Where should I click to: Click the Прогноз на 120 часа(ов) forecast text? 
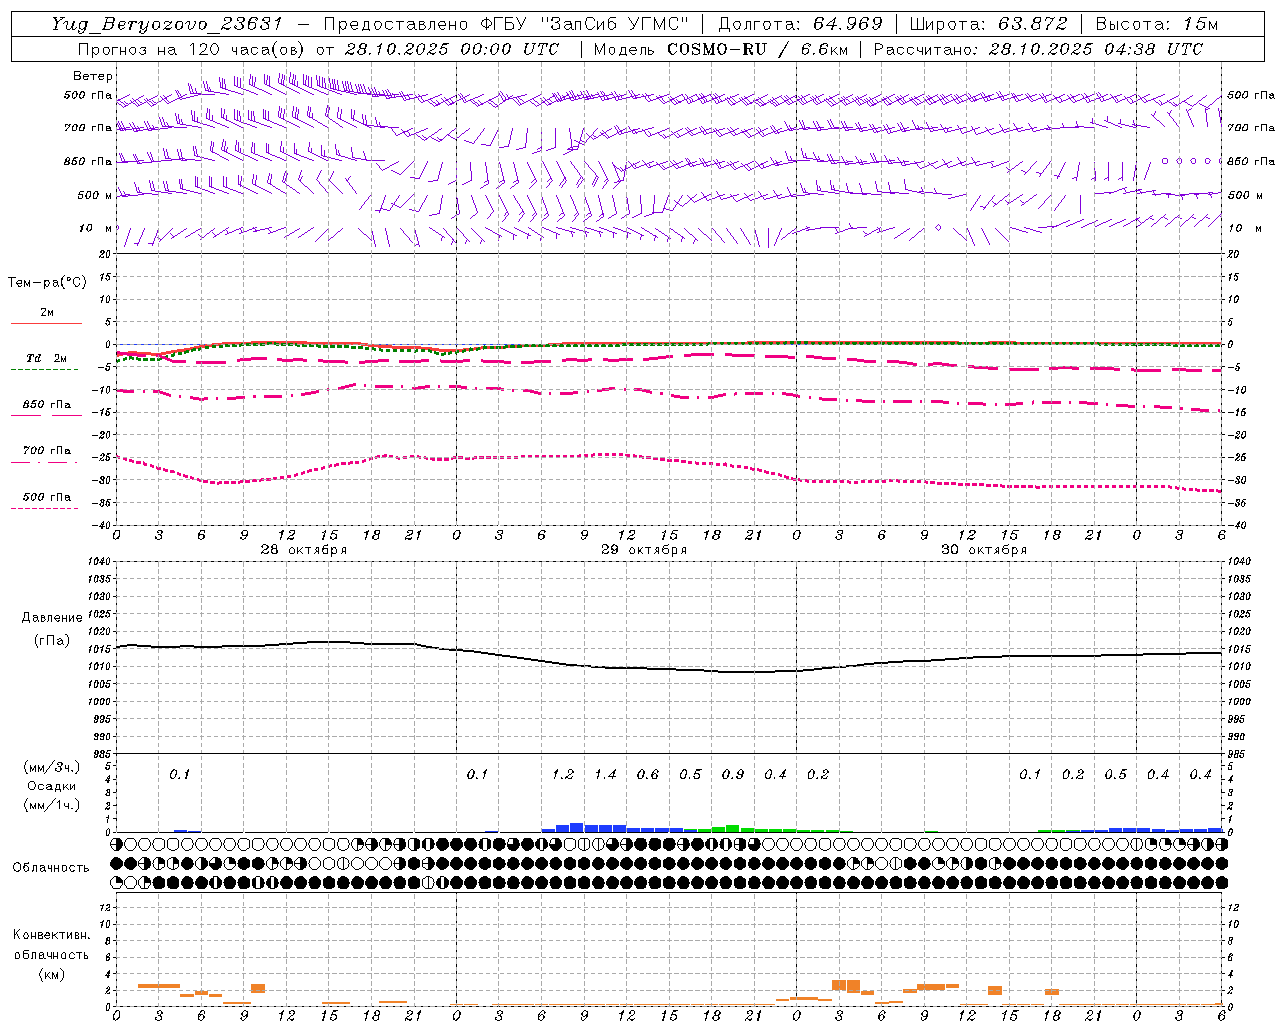[x=192, y=49]
